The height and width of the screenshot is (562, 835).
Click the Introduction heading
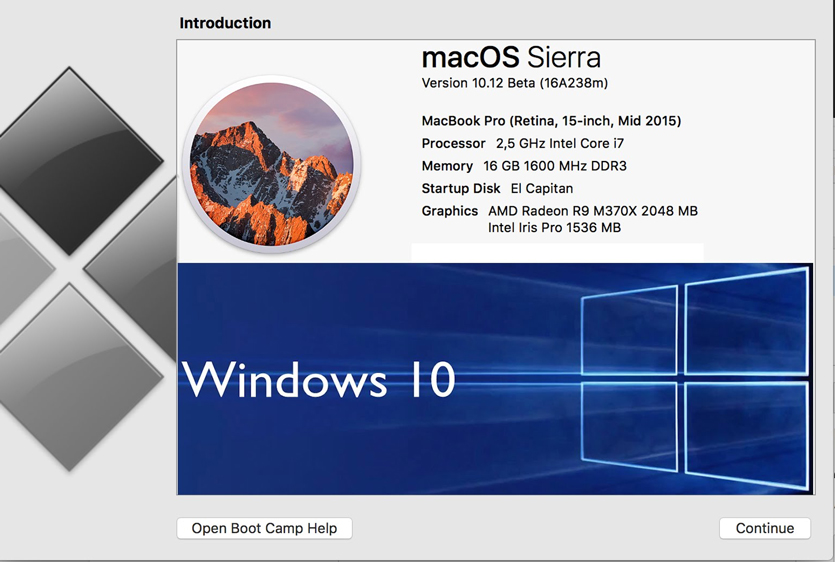click(x=225, y=23)
